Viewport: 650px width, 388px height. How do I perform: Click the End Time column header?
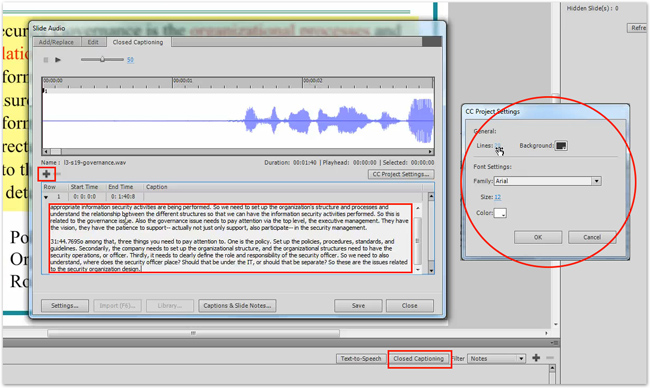click(x=121, y=187)
